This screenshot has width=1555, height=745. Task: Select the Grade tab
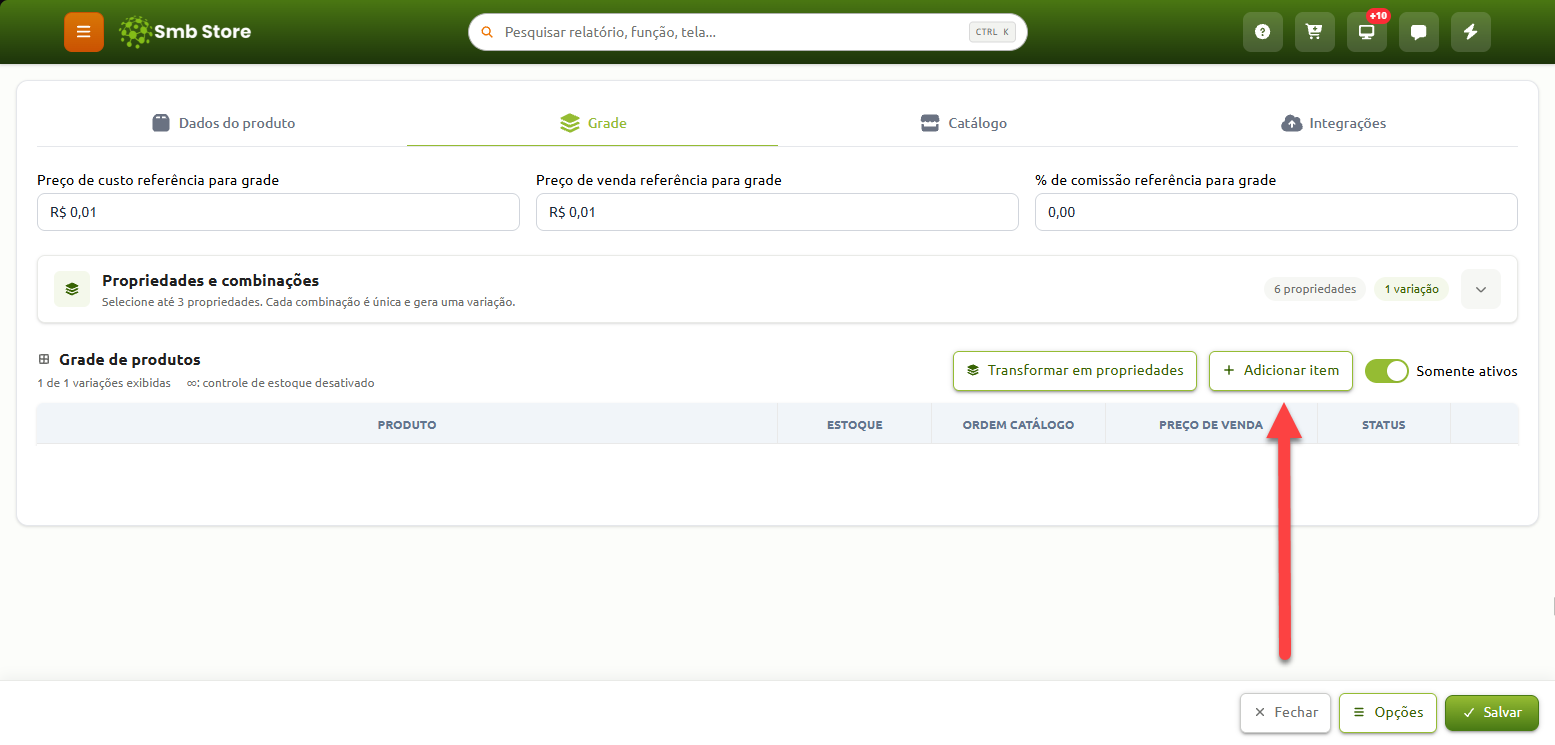tap(593, 123)
